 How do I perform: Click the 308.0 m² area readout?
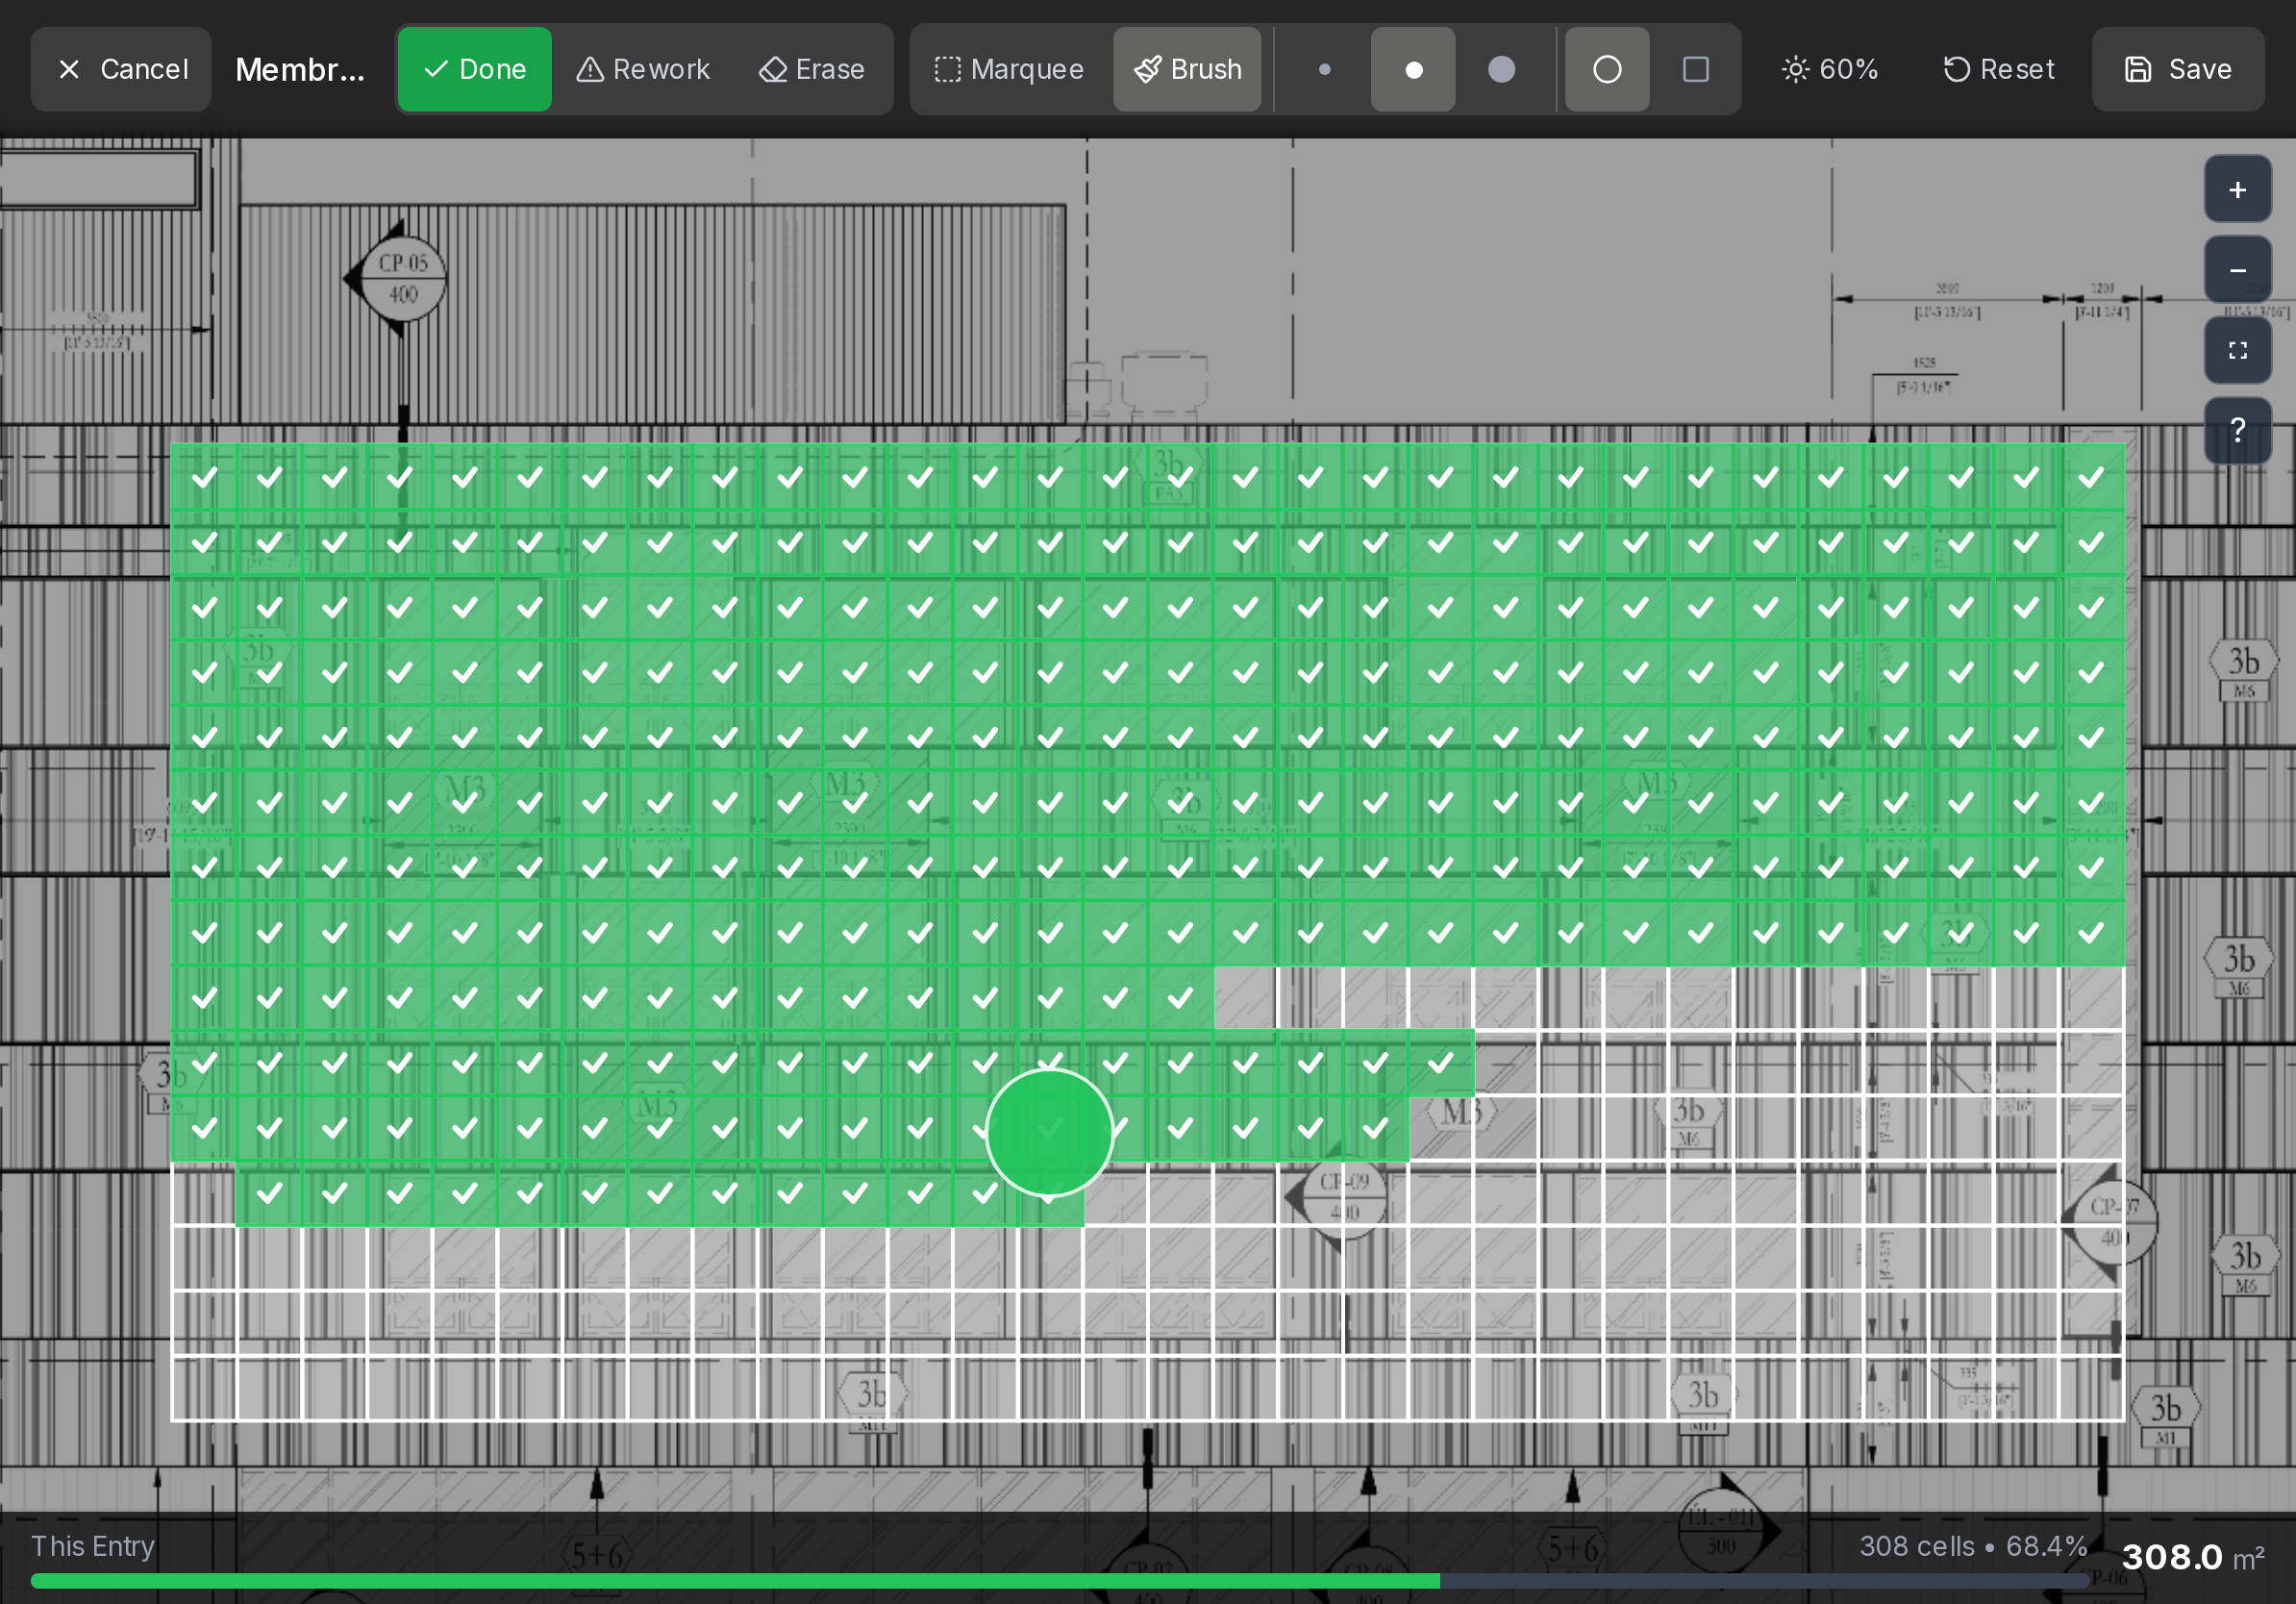pos(2192,1557)
